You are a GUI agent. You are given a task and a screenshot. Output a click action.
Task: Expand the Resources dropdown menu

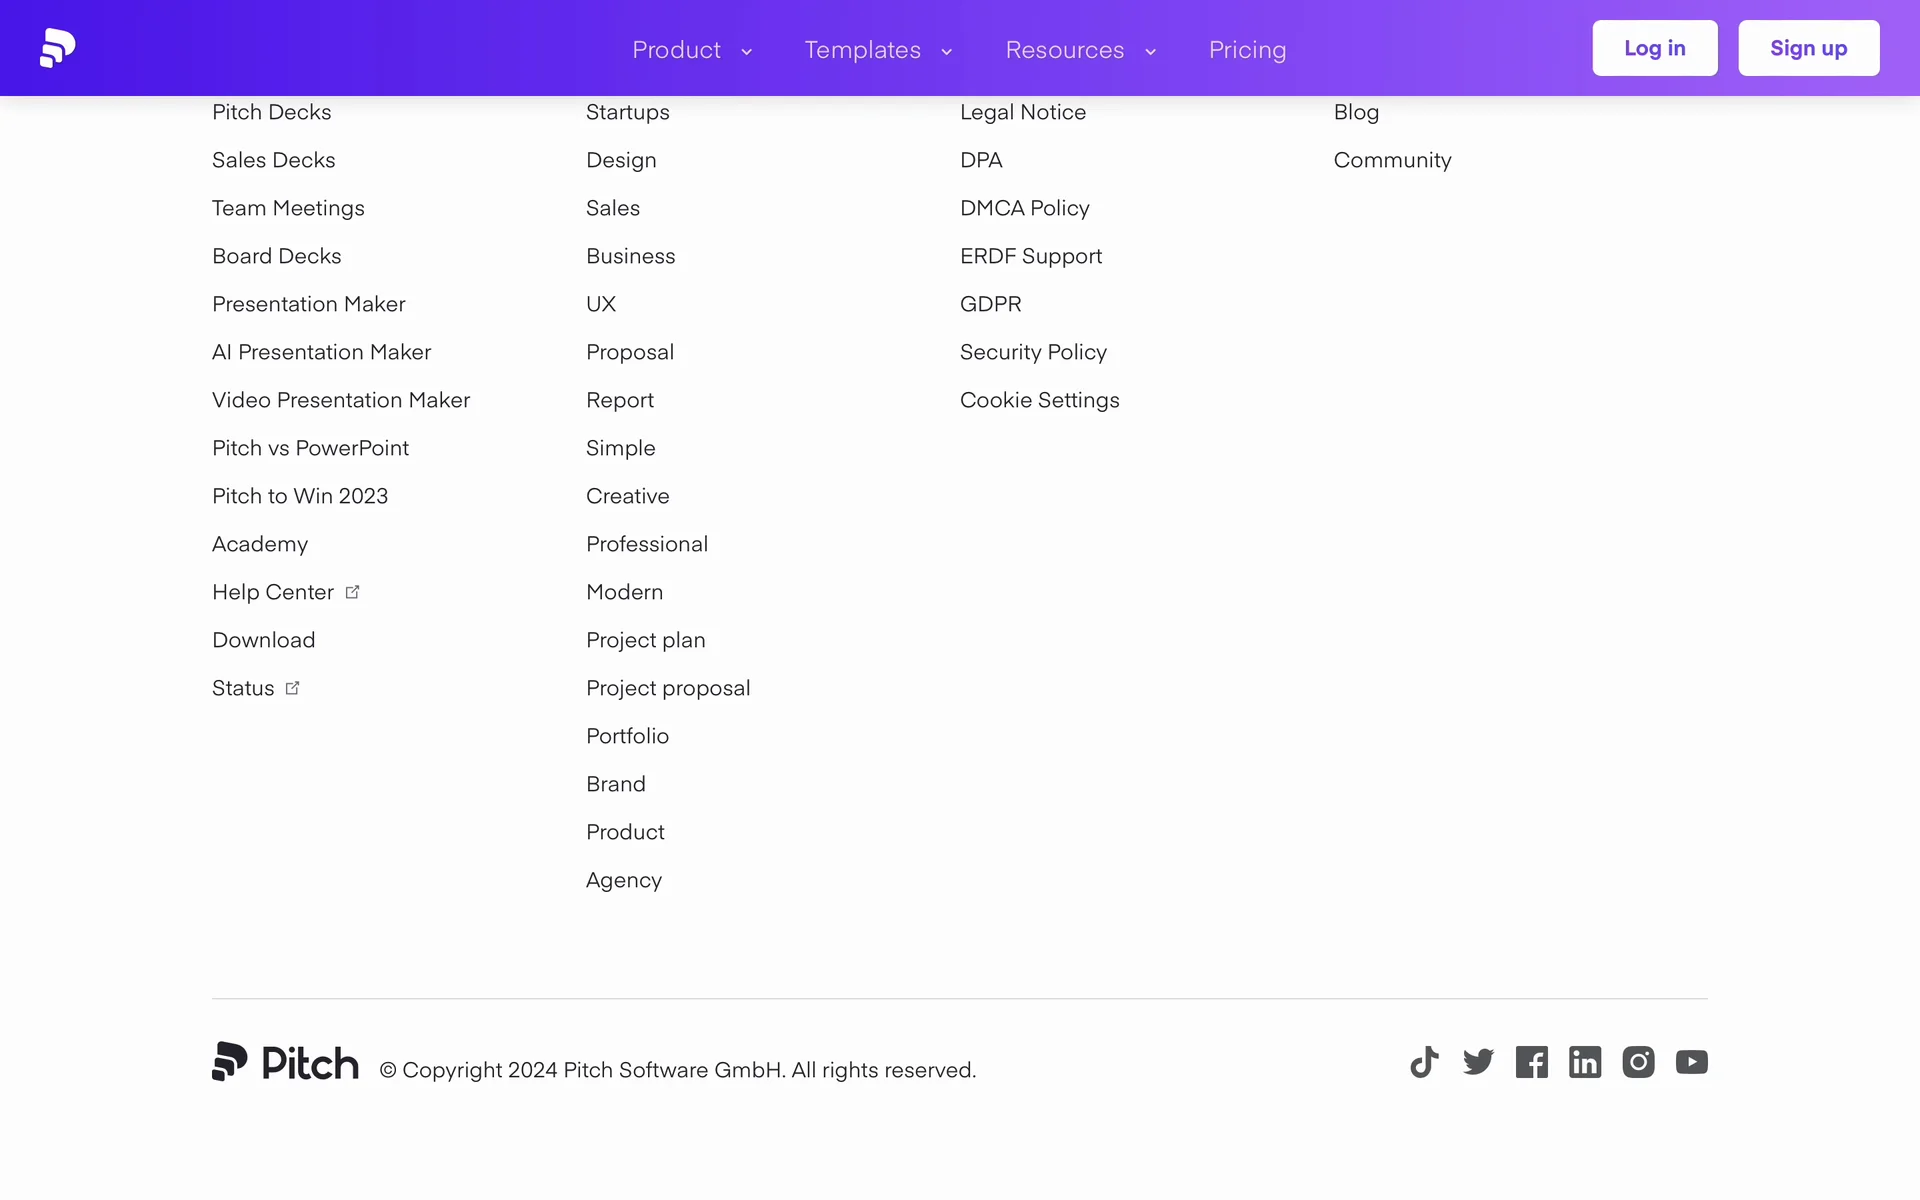coord(1080,50)
